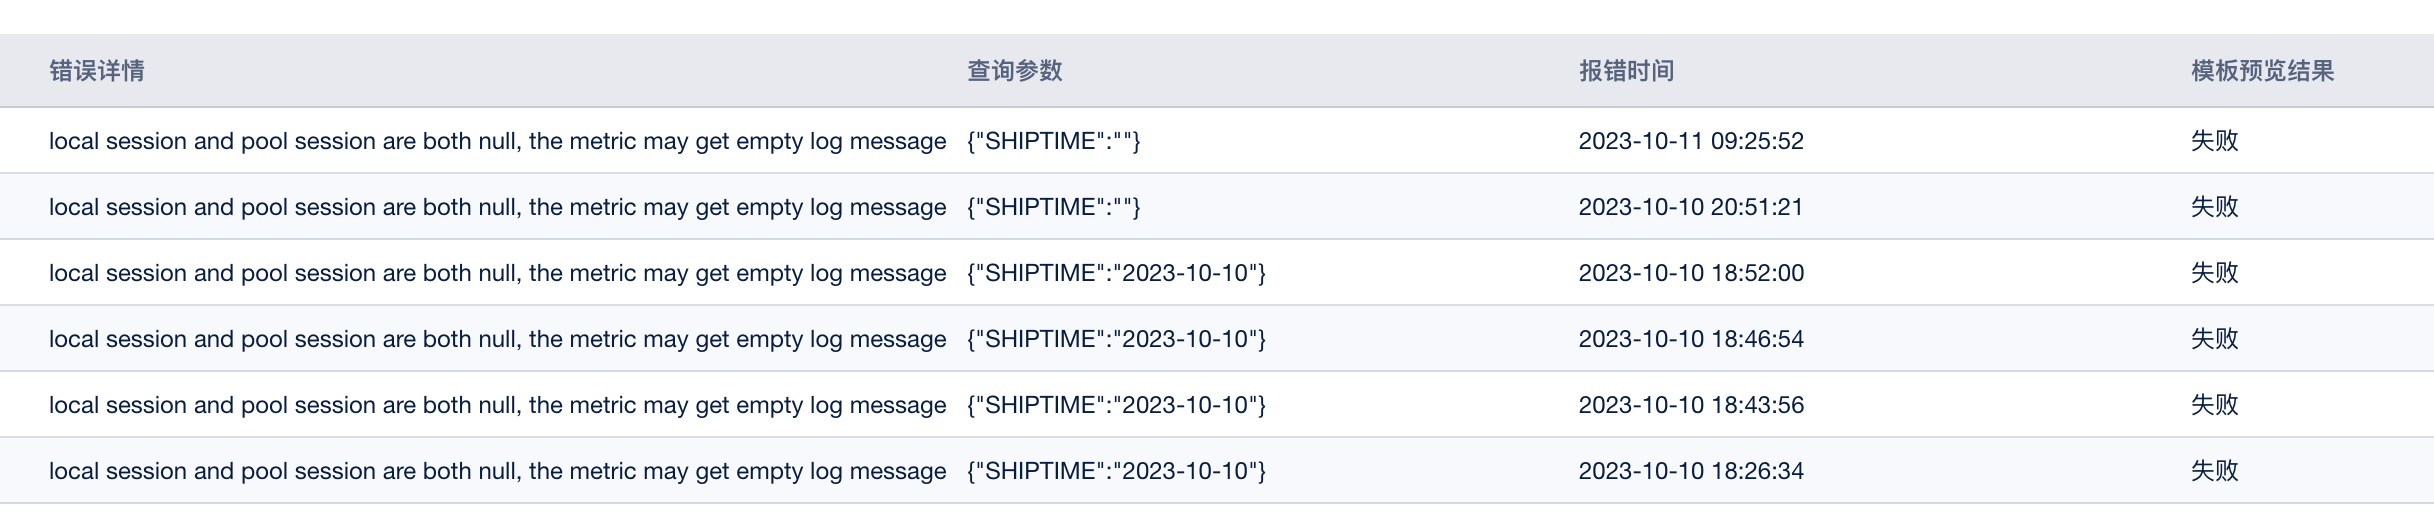Click the 报错时间 column header
Viewport: 2434px width, 516px height.
pyautogui.click(x=1627, y=71)
